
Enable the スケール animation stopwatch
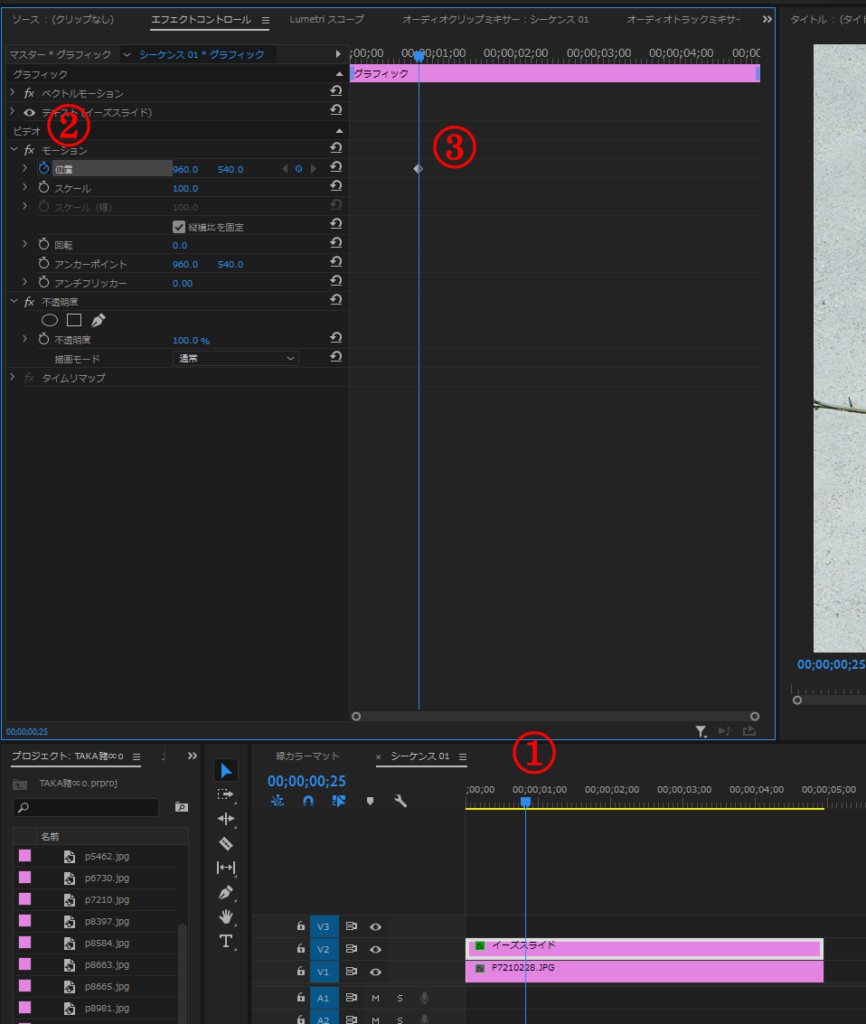pos(44,187)
